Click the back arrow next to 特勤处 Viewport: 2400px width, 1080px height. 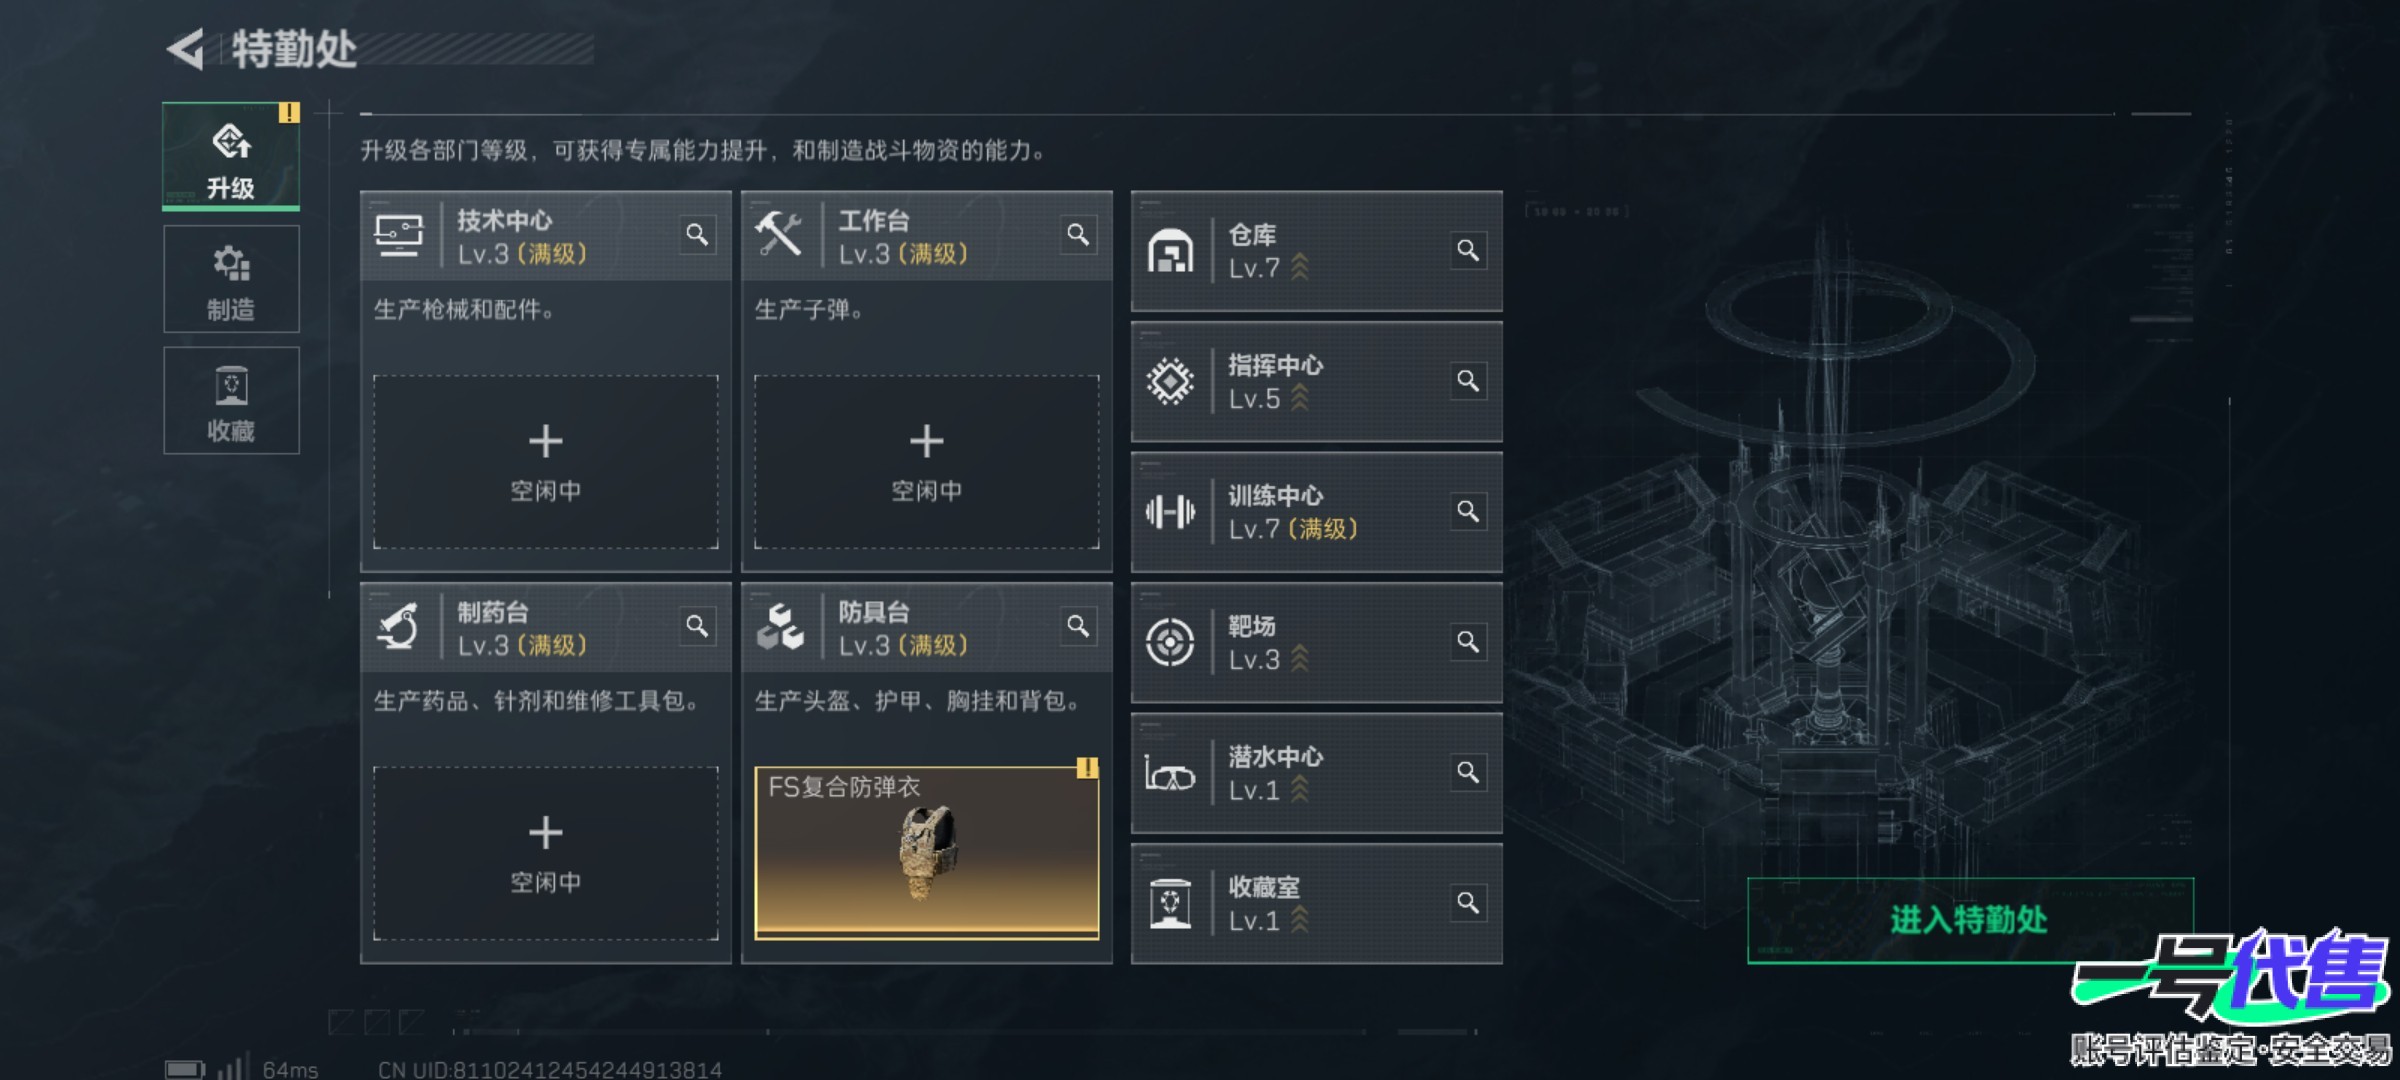[186, 49]
